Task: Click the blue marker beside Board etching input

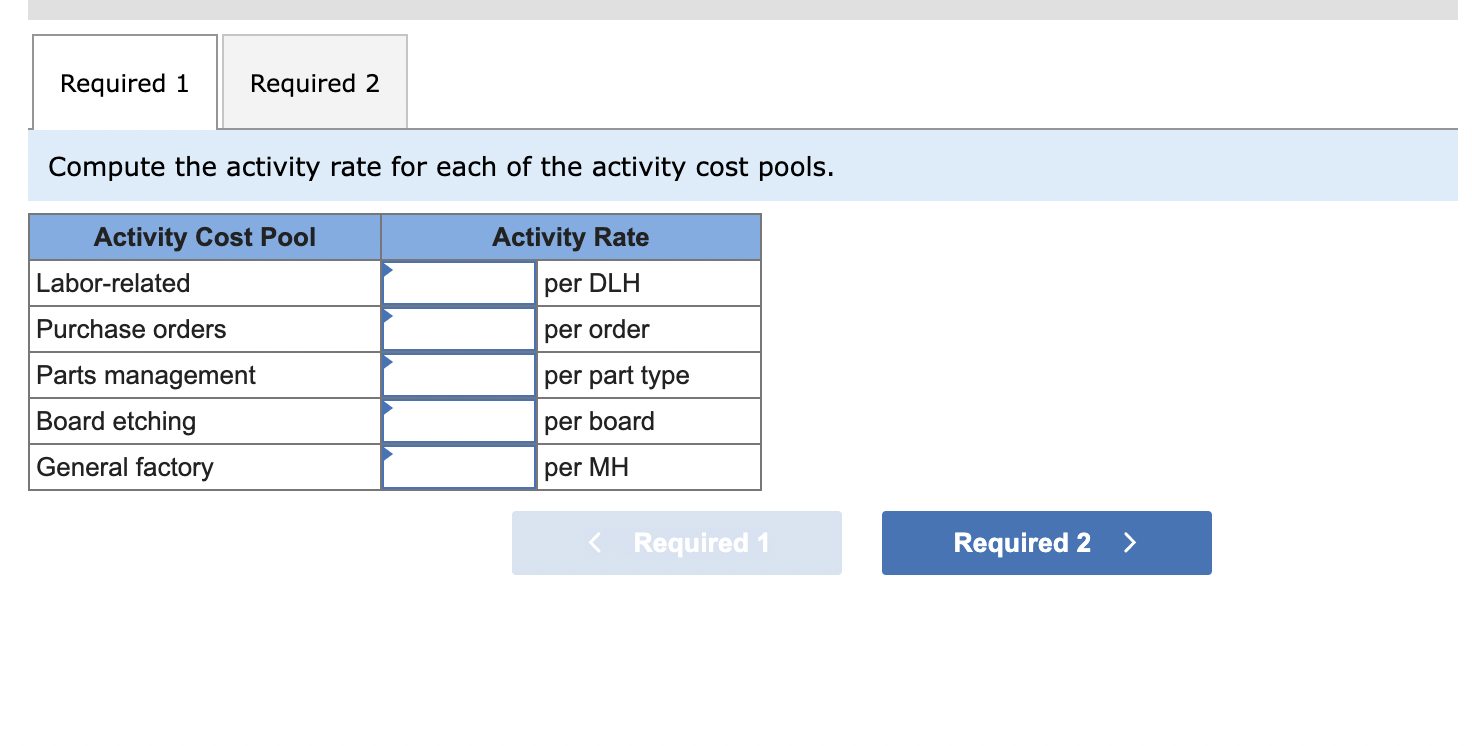Action: (386, 408)
